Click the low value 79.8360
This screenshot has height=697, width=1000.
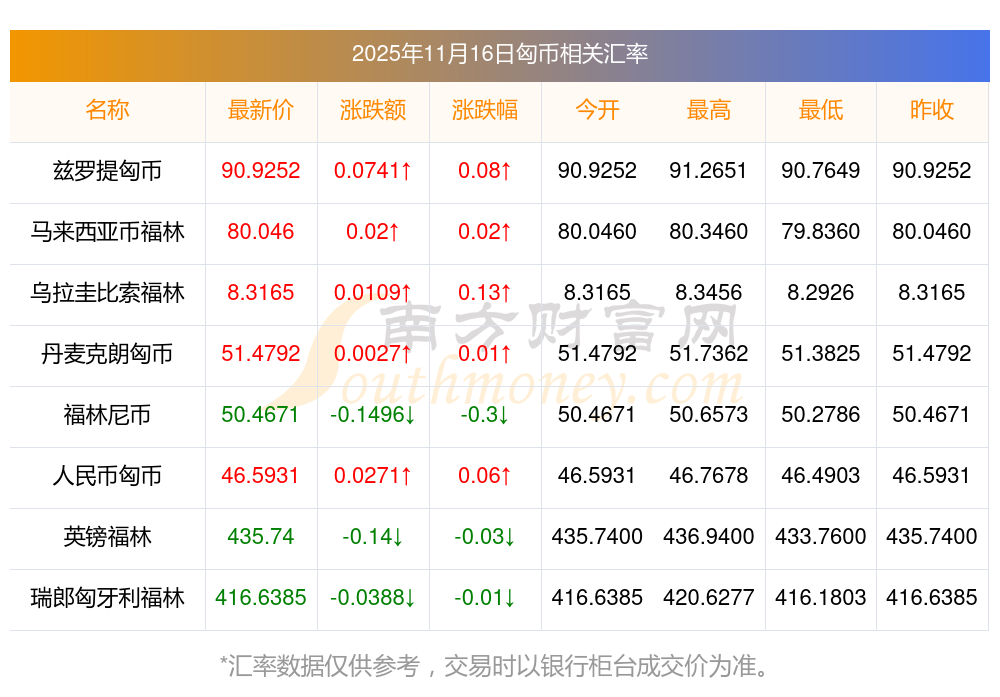(x=821, y=231)
